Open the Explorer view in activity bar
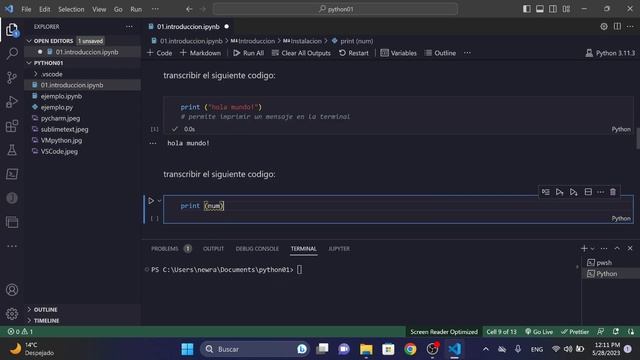This screenshot has width=640, height=360. click(12, 30)
